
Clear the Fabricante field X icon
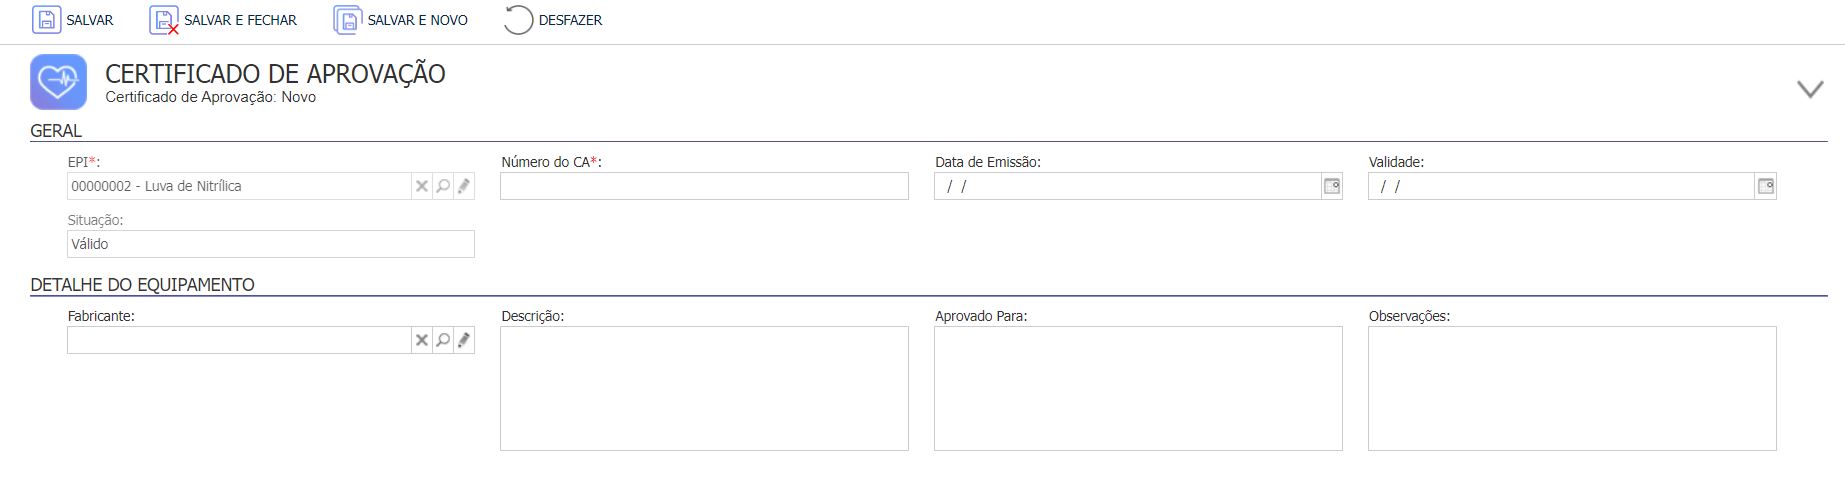[422, 340]
